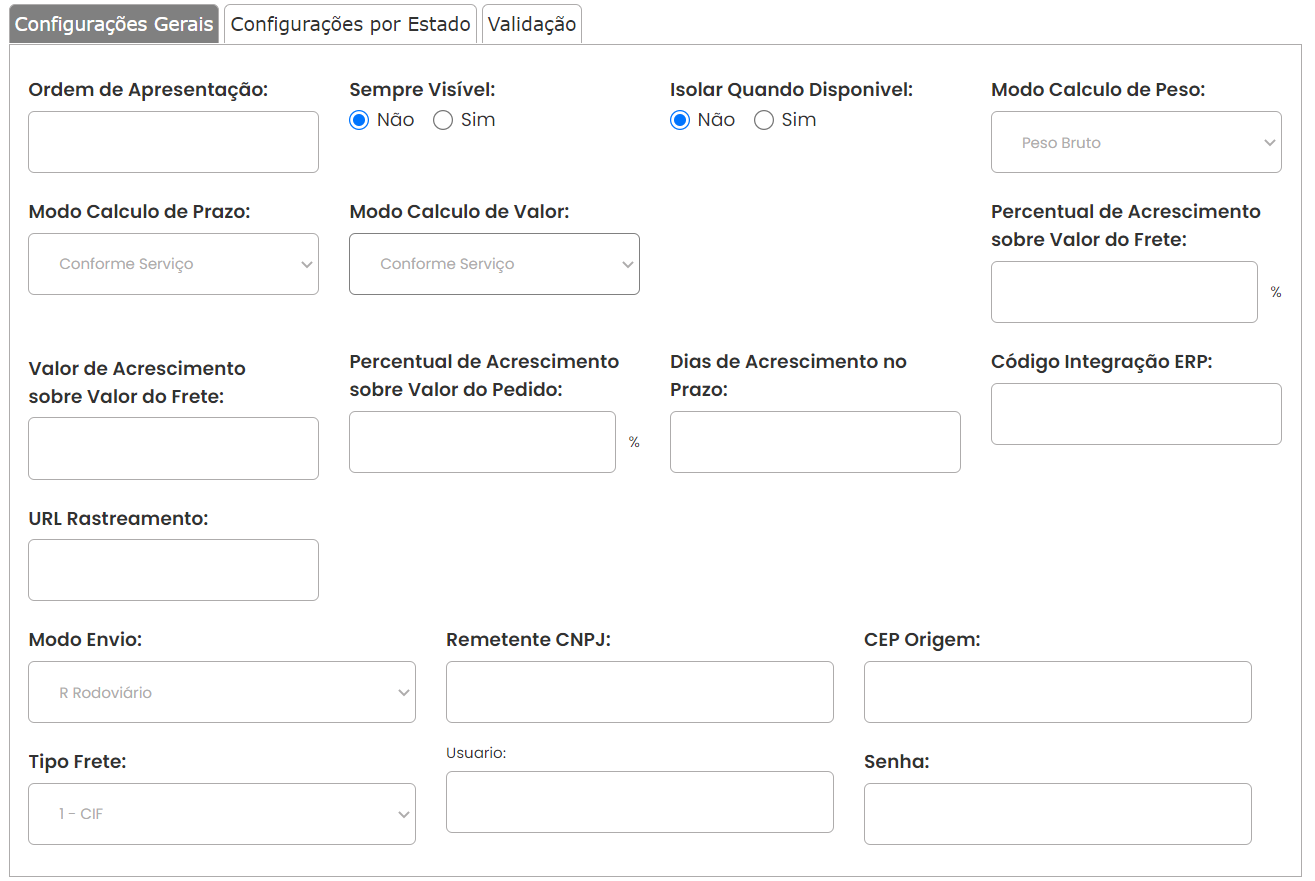The height and width of the screenshot is (881, 1315).
Task: Select Não for Sempre Visível
Action: 359,120
